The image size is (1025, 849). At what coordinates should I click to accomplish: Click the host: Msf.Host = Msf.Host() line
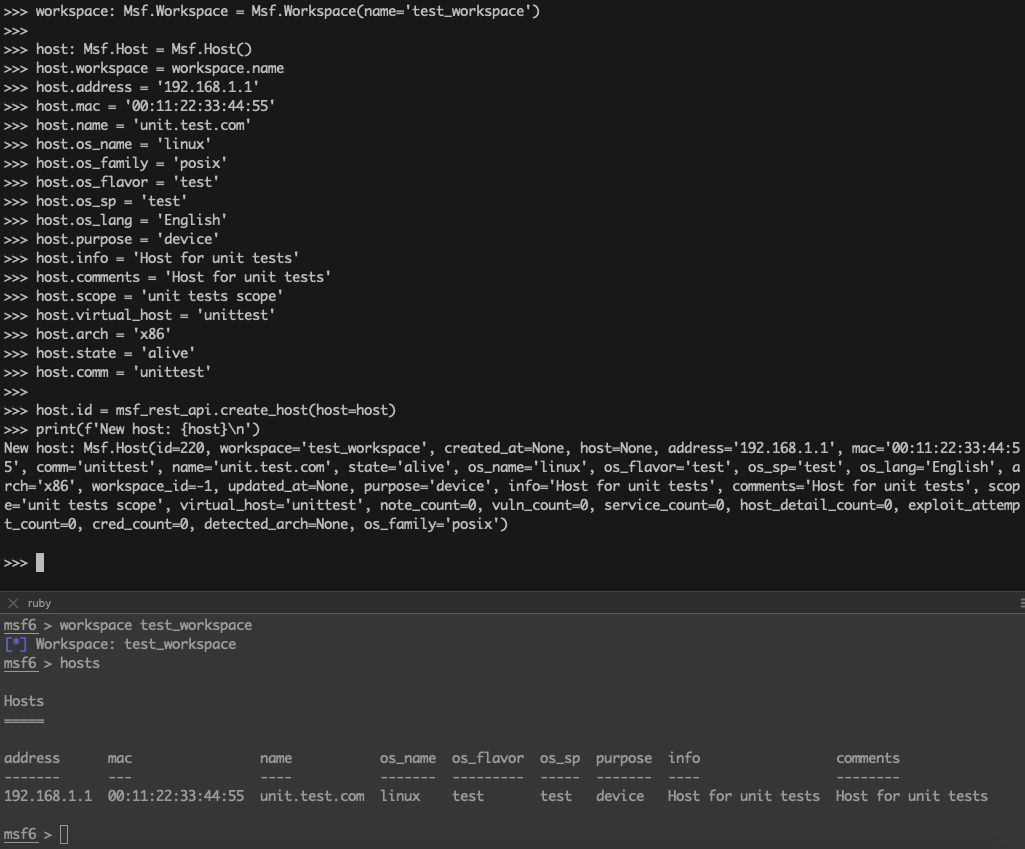[x=128, y=49]
